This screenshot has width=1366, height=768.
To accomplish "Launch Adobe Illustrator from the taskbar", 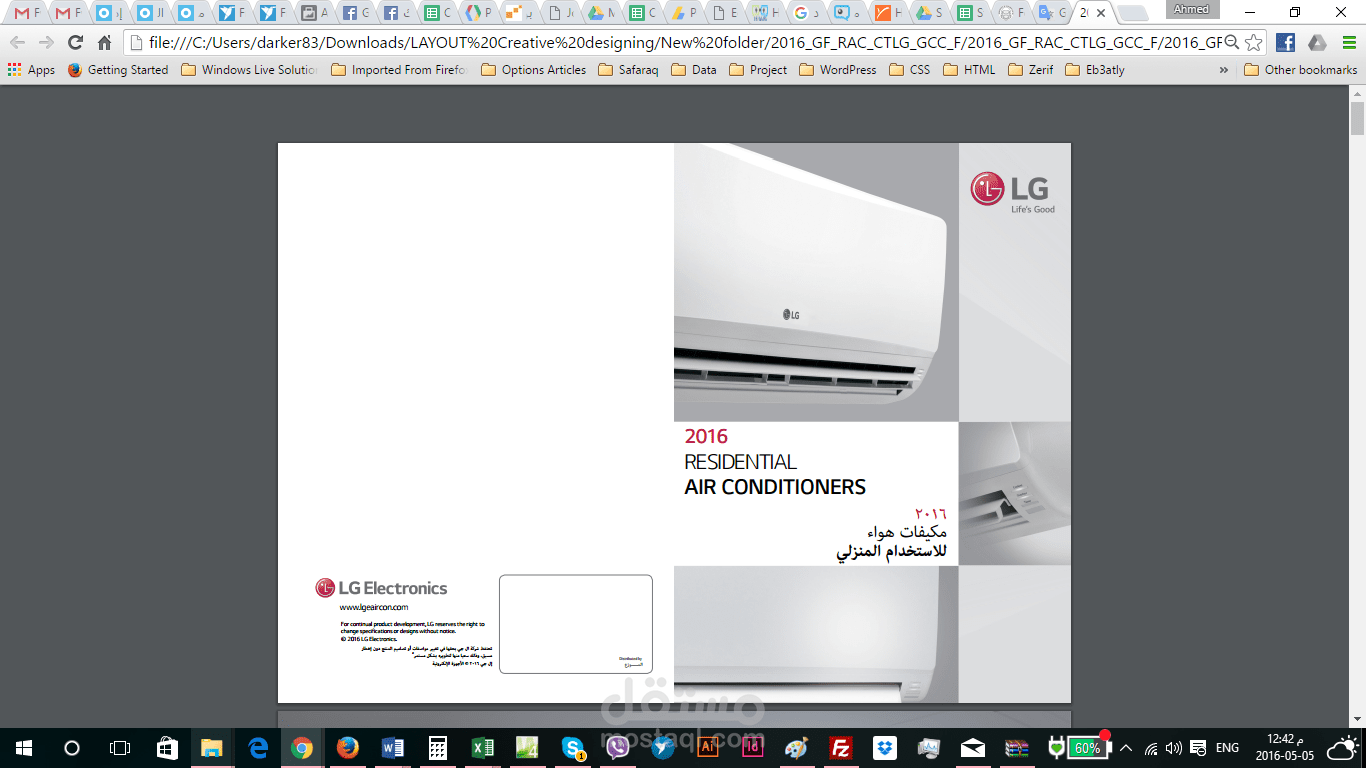I will [708, 748].
